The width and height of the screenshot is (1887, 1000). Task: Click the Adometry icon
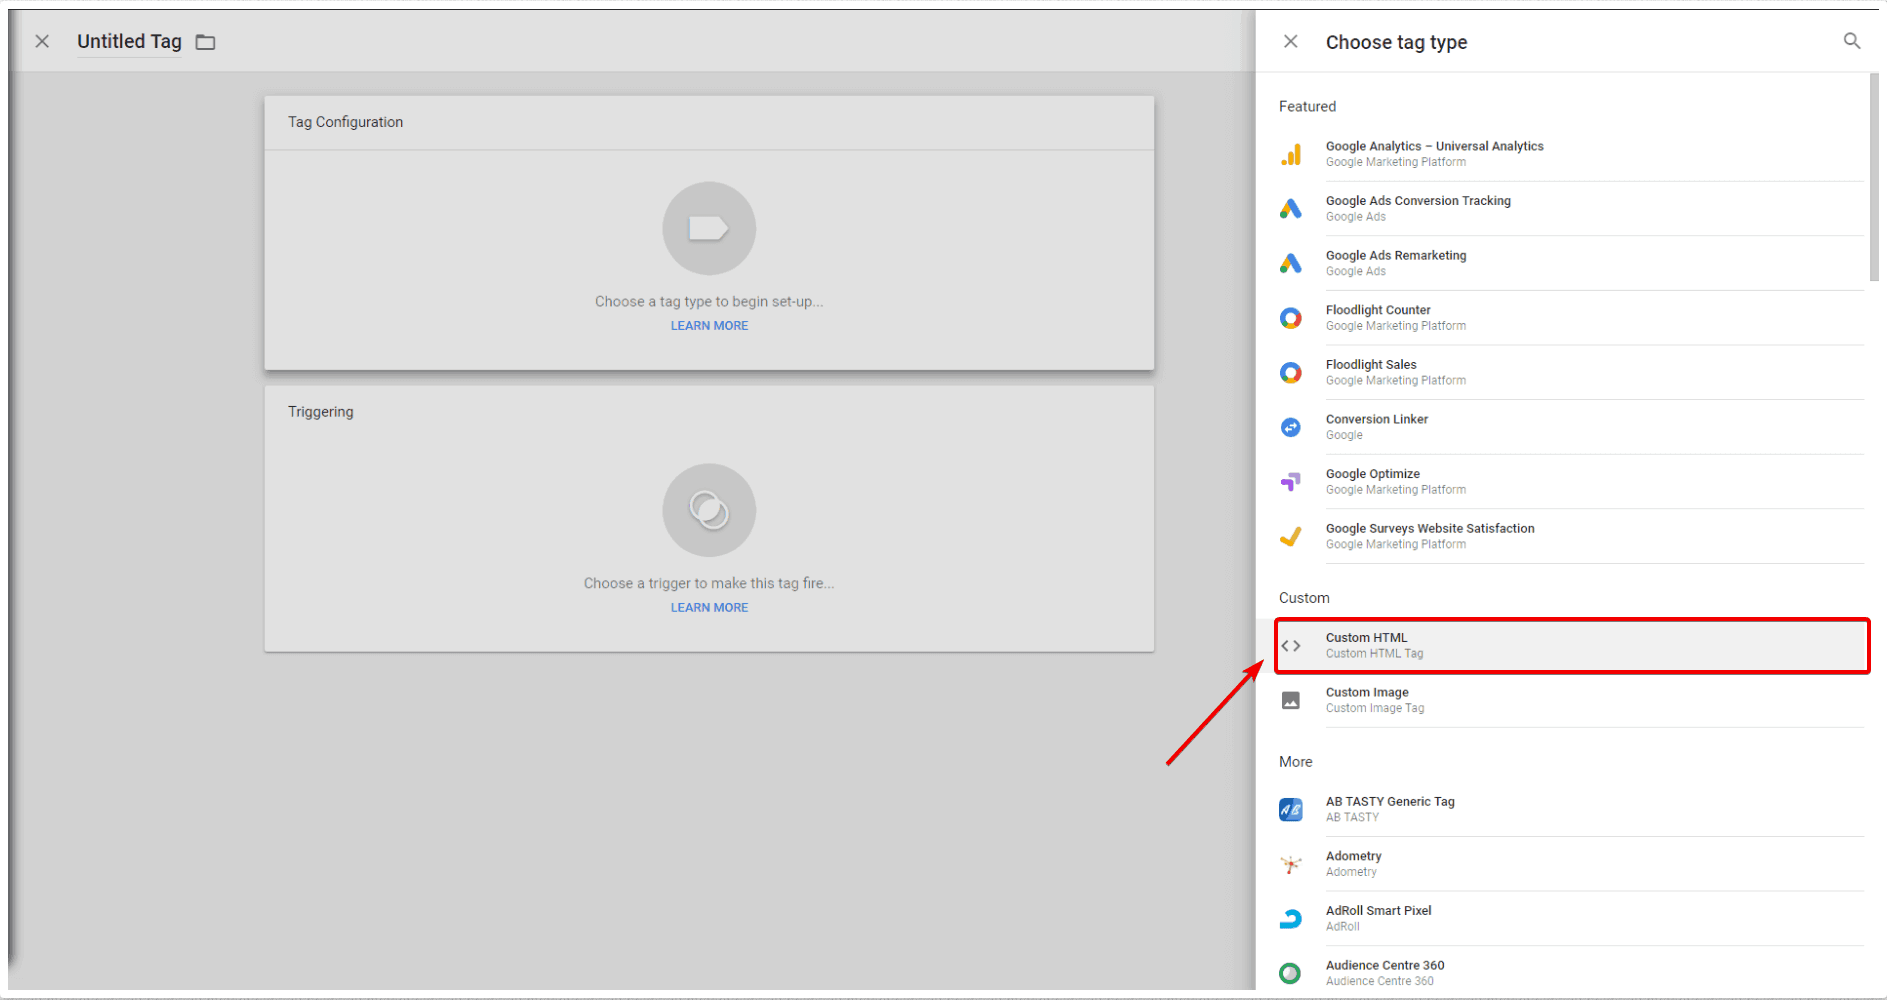(1291, 864)
